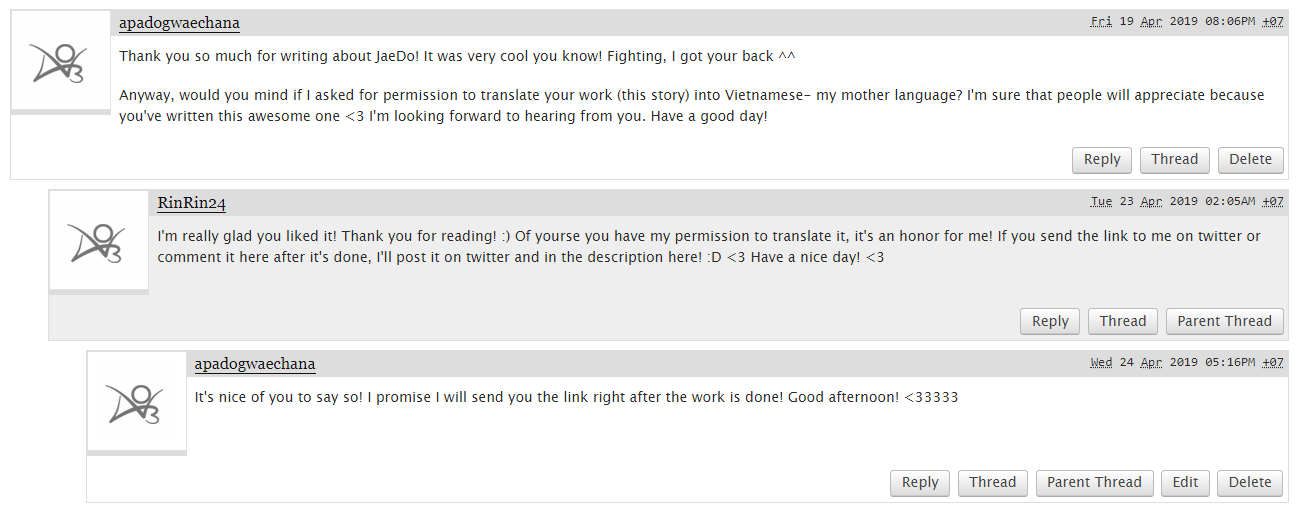Screen dimensions: 1301x511
Task: Delete the last comment
Action: (x=1250, y=482)
